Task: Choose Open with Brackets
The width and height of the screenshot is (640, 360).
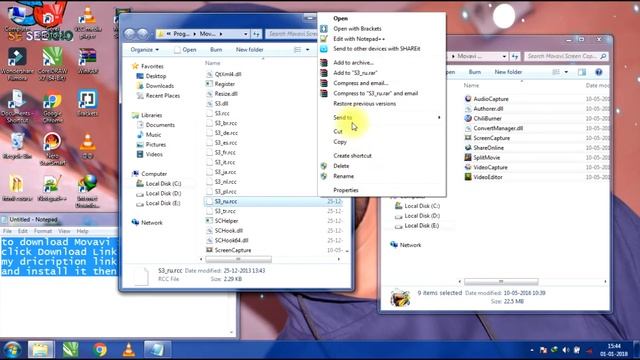Action: click(357, 29)
